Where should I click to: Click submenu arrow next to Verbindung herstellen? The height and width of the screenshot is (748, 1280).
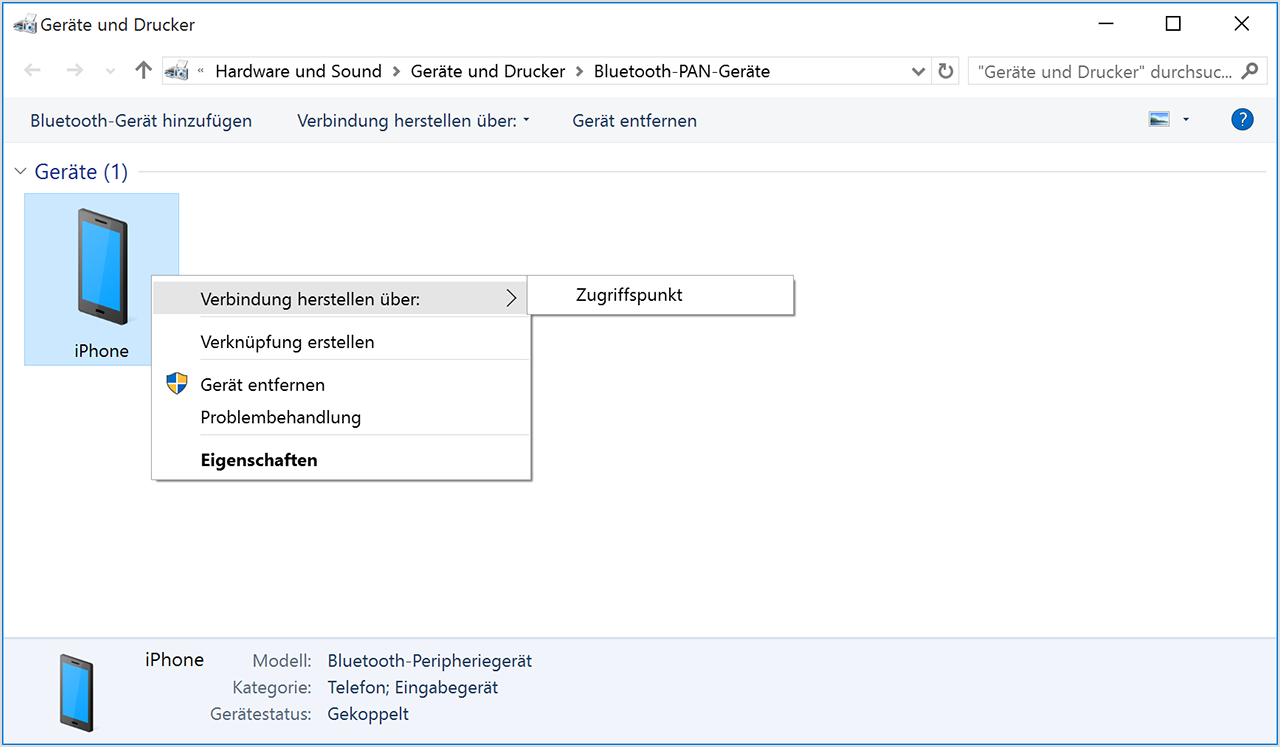(511, 298)
